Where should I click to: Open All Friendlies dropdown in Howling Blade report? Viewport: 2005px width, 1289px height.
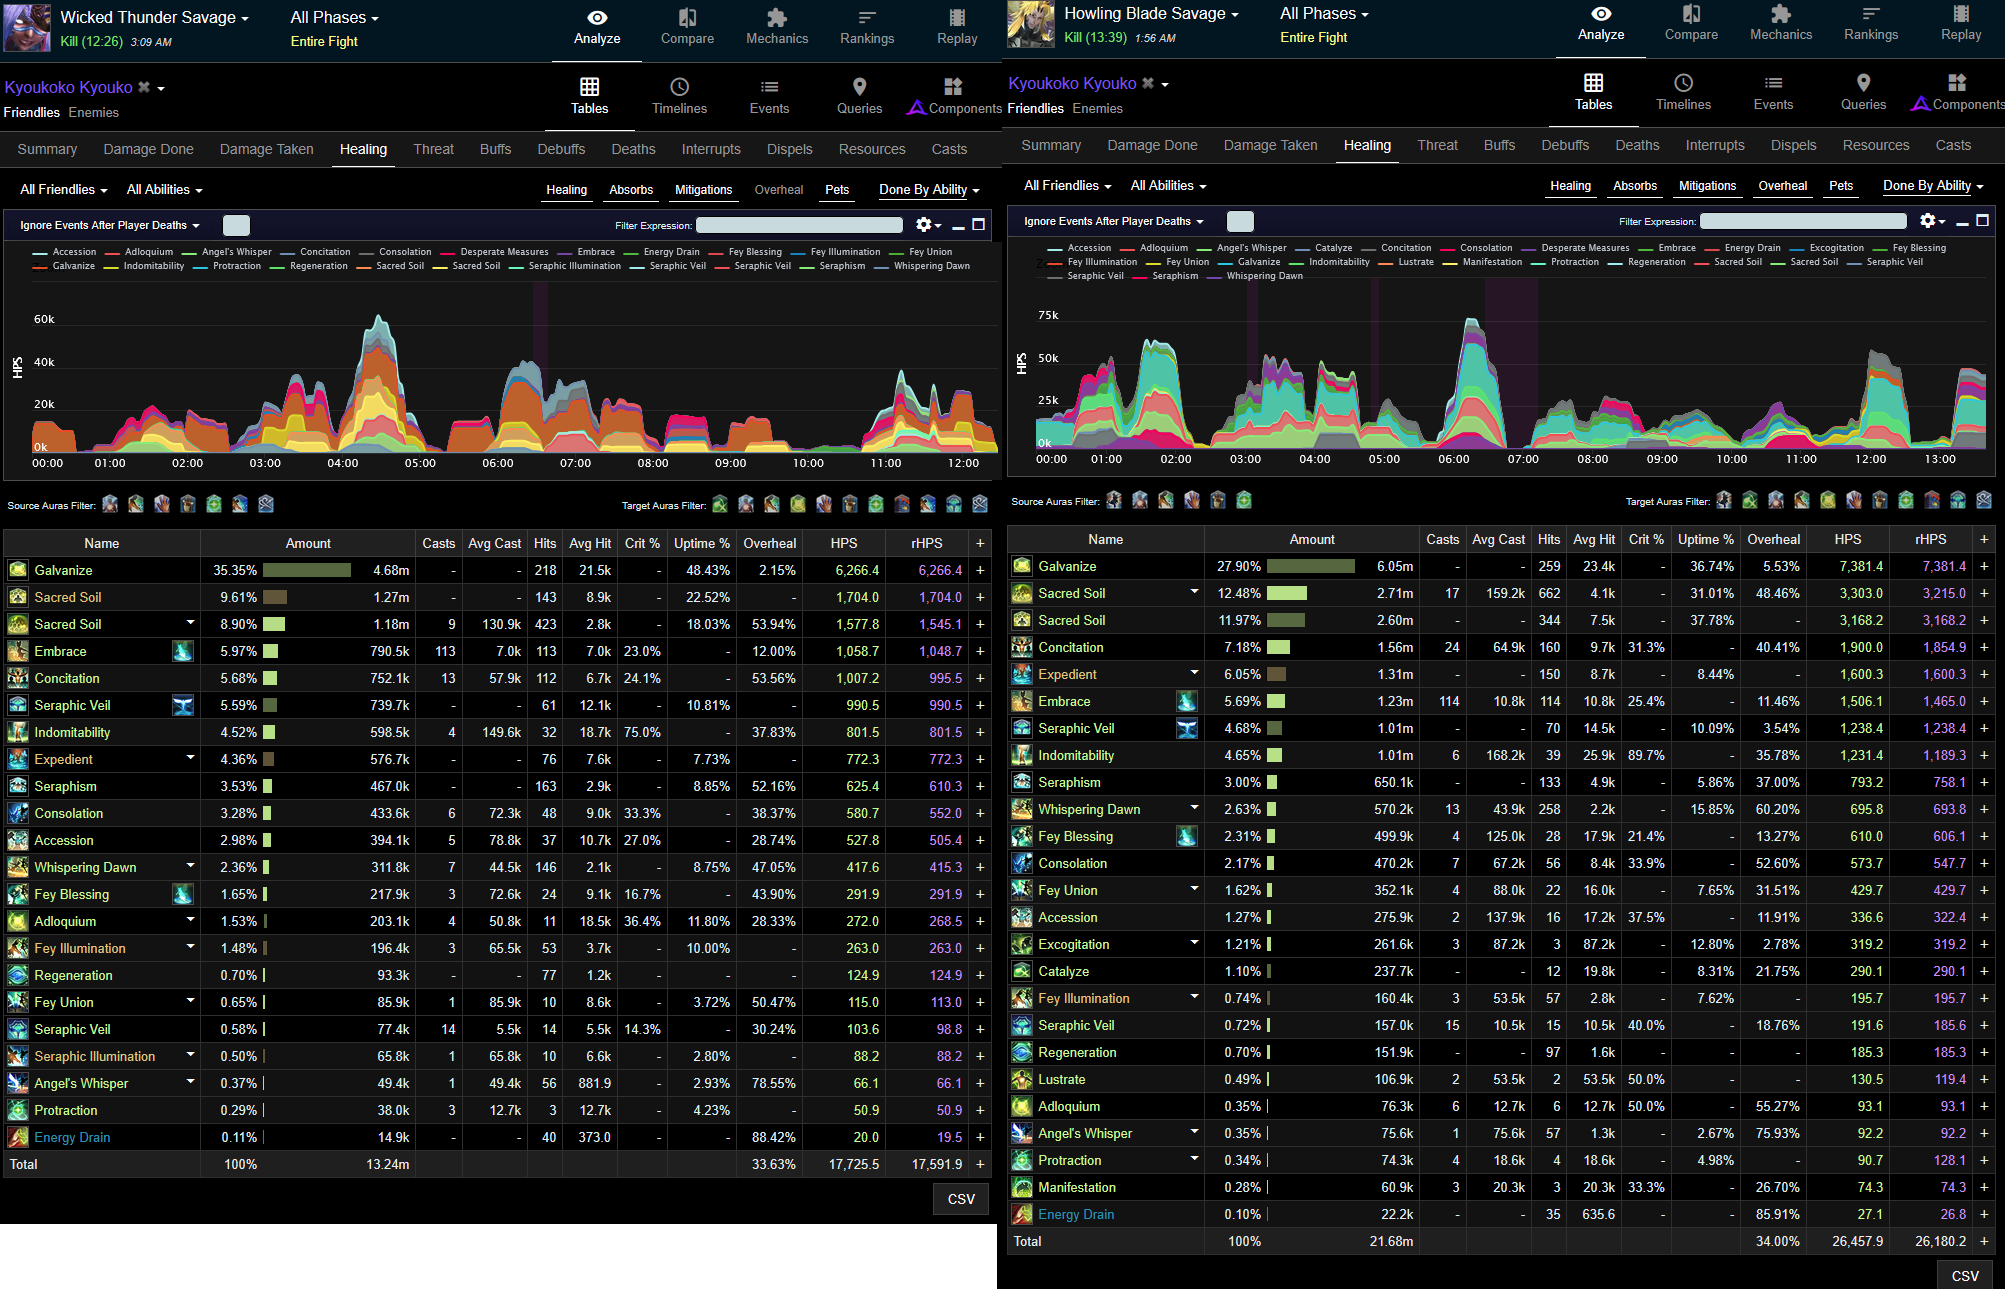(x=1067, y=185)
